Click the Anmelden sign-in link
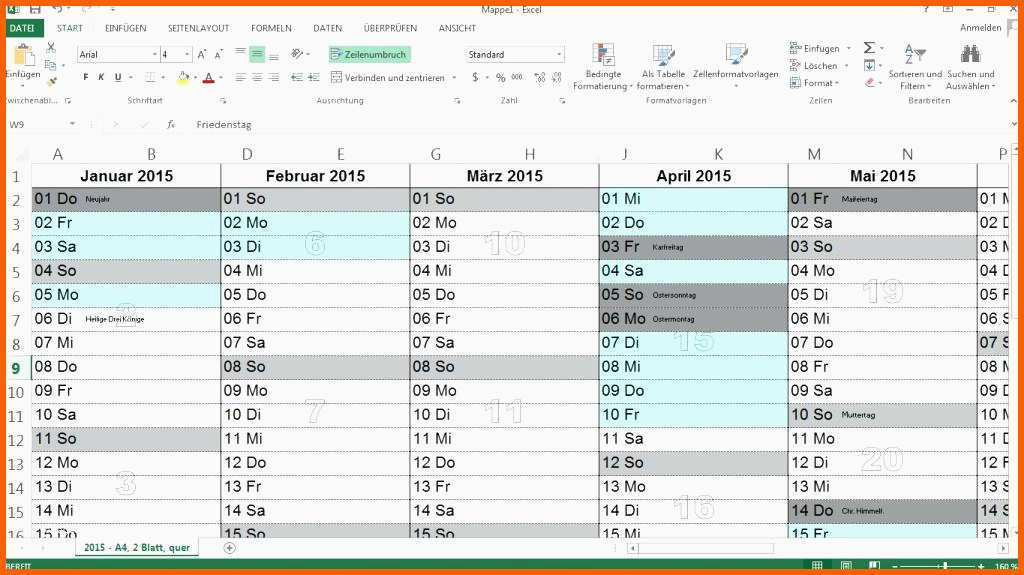 click(x=980, y=28)
